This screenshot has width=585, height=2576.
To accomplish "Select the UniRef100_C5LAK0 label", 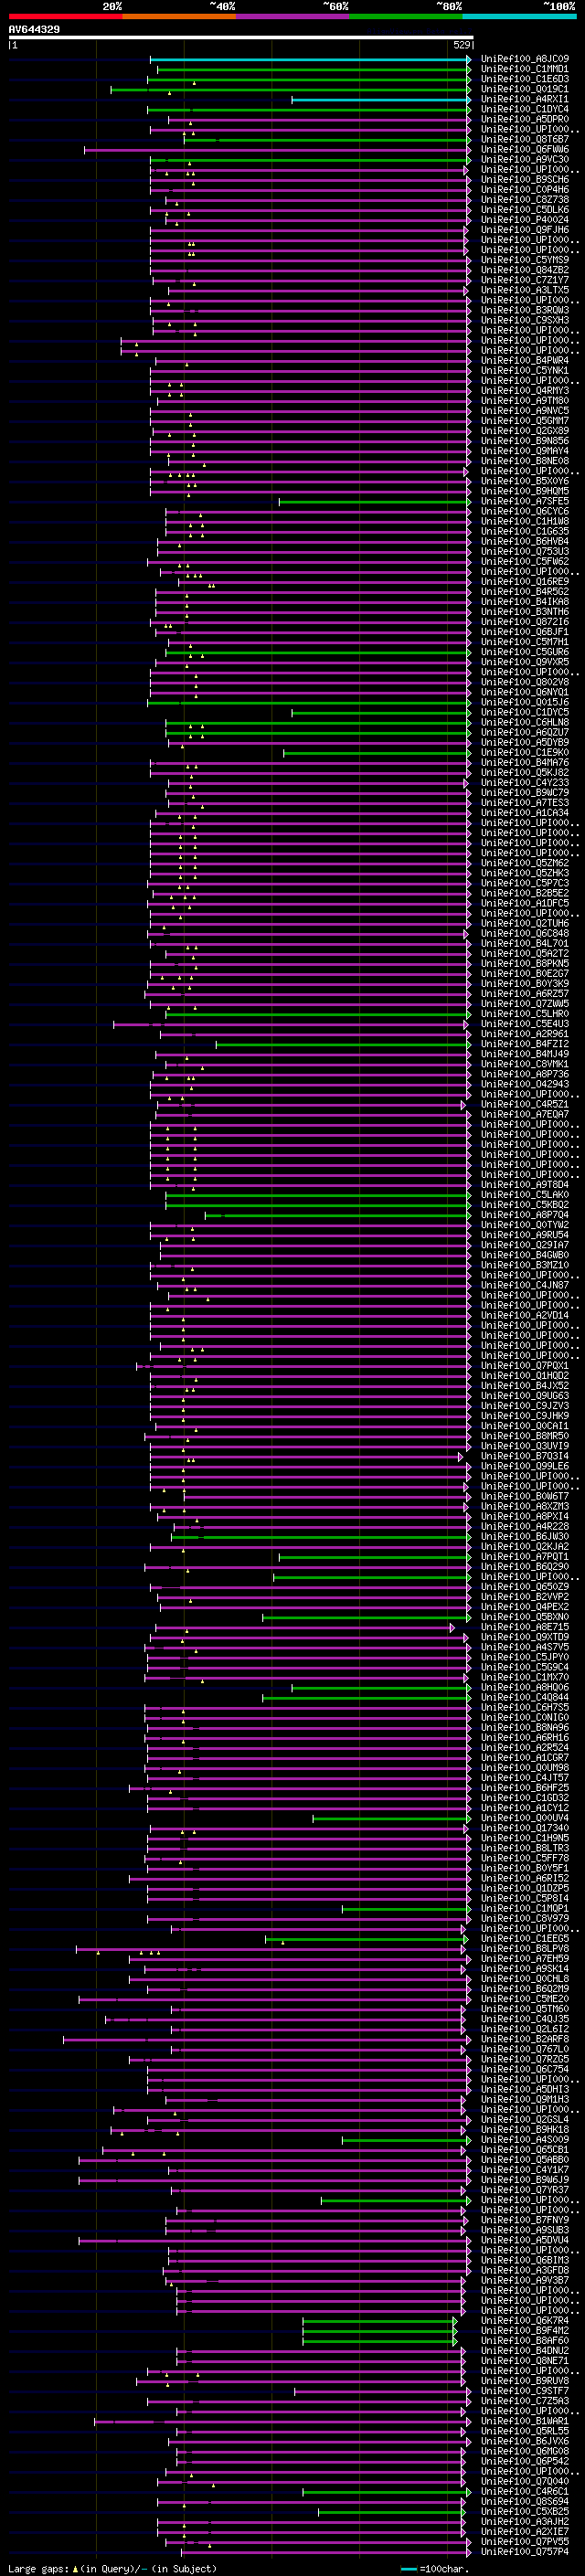I will 524,1195.
